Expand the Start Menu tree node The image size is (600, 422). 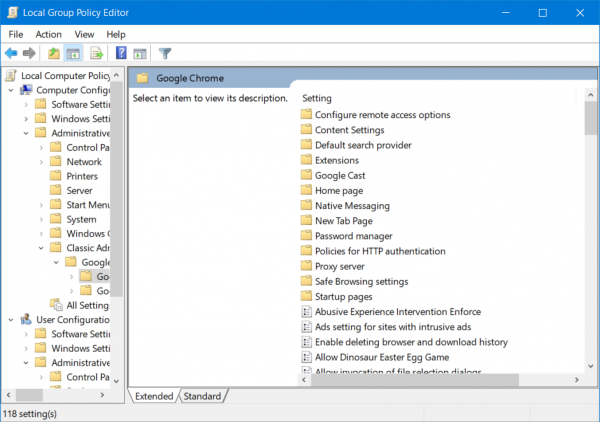41,205
